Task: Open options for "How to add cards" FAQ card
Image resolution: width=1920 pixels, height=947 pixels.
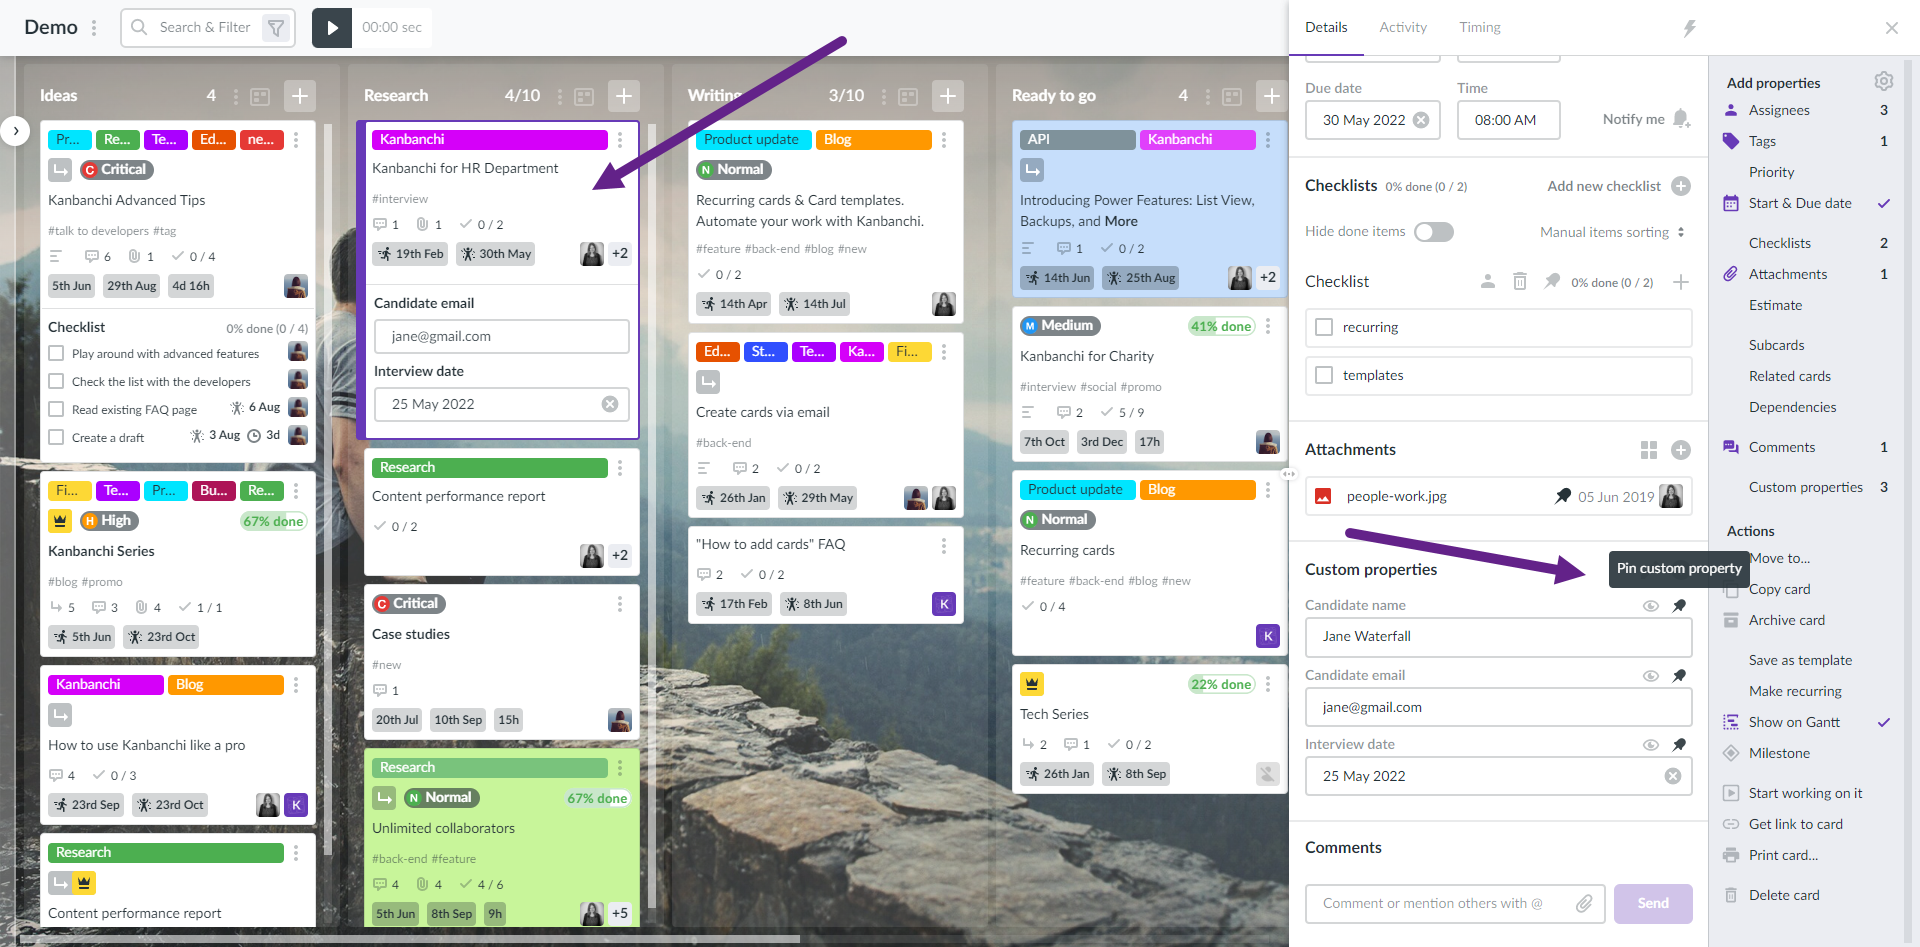Action: click(x=944, y=545)
